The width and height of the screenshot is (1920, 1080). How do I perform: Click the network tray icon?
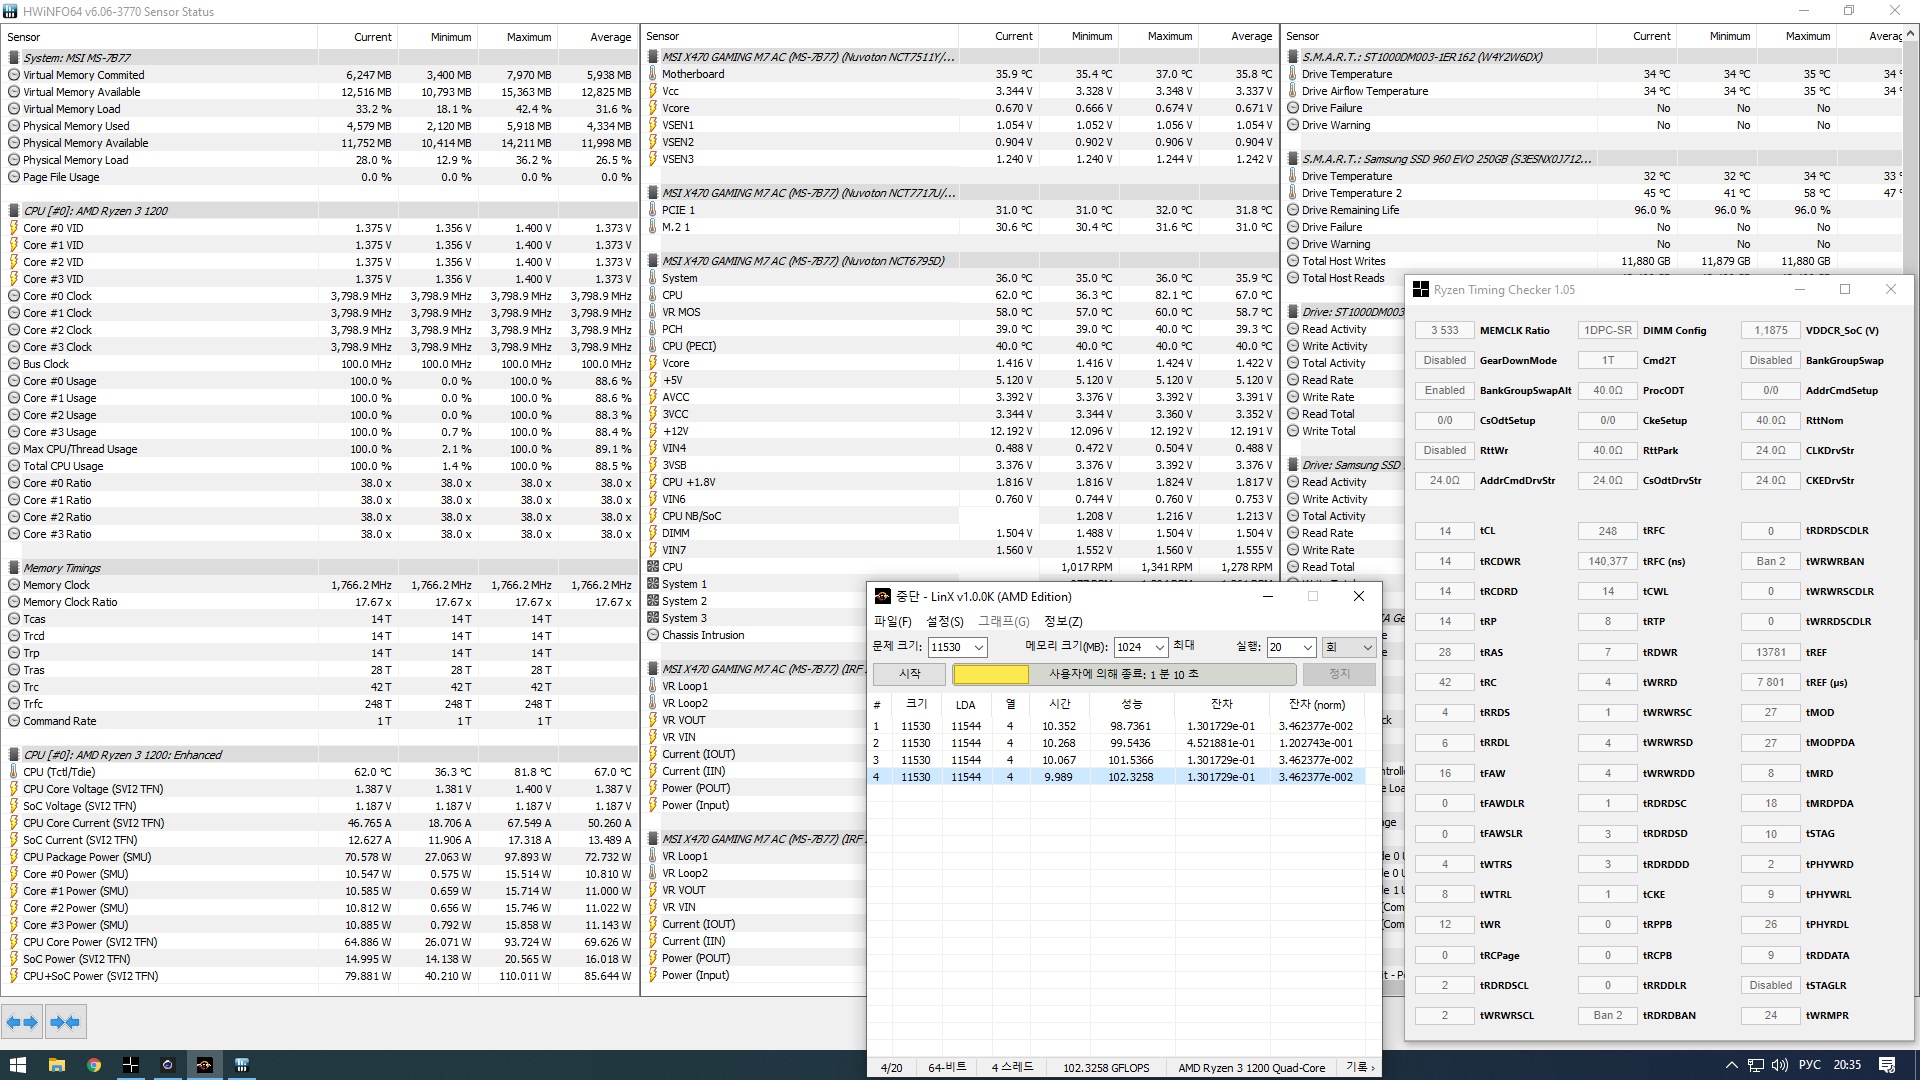1756,1065
